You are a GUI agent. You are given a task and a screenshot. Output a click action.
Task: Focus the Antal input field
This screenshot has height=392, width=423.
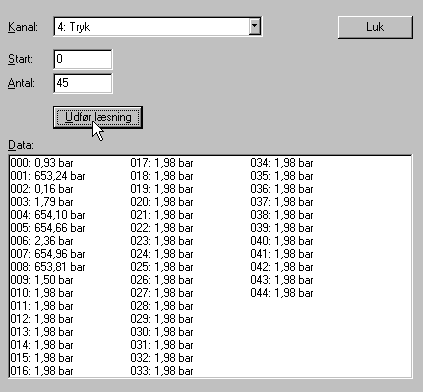coord(83,83)
